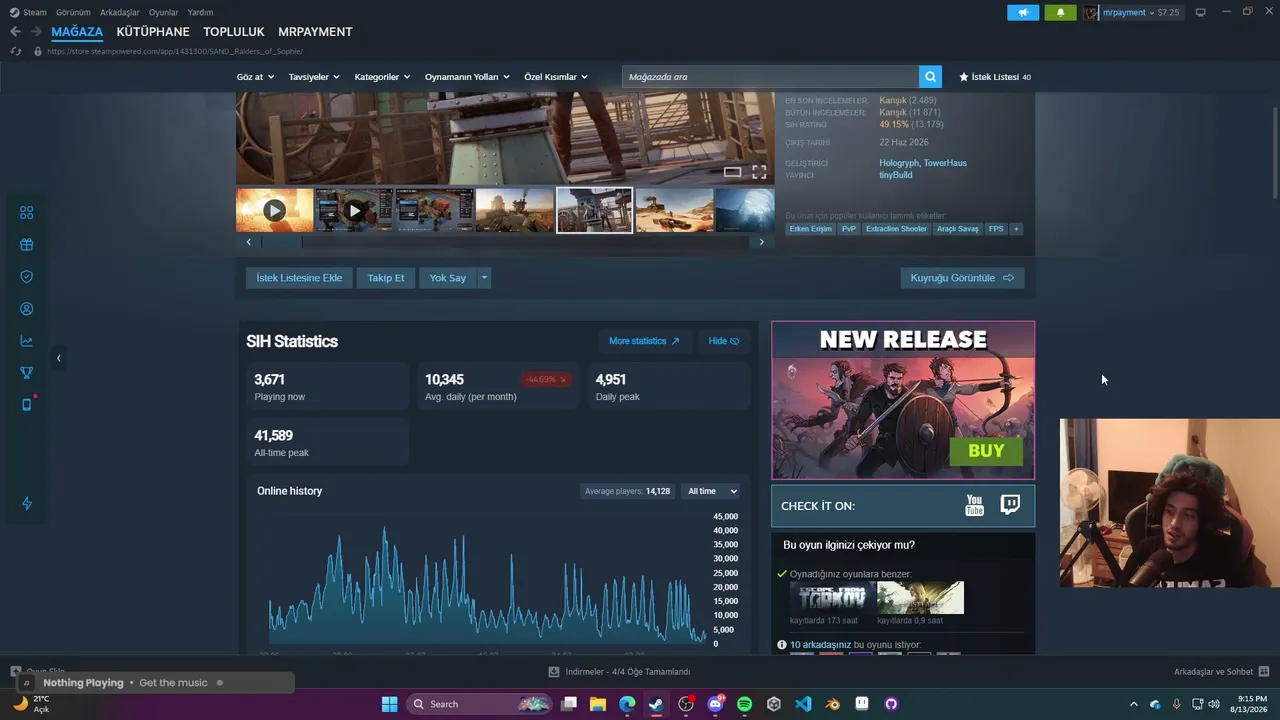Click the Takip Et button
Screen dimensions: 1280x720
(386, 278)
